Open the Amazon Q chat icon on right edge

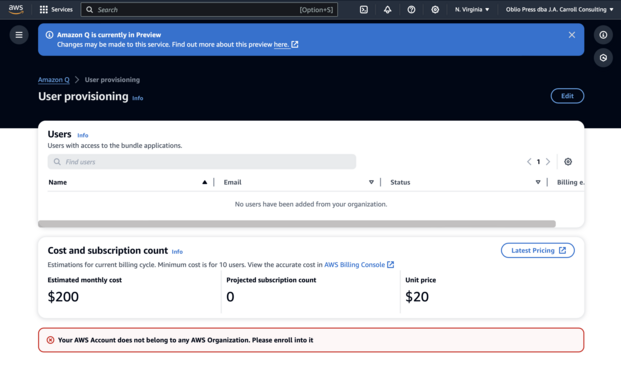coord(603,58)
